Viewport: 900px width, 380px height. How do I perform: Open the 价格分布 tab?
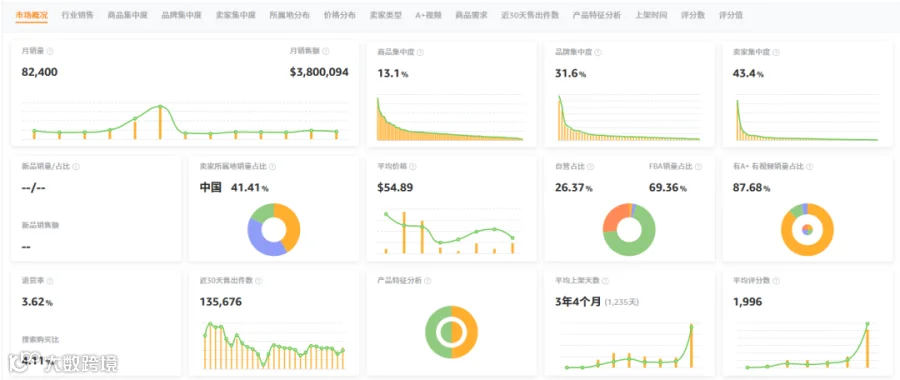coord(339,15)
